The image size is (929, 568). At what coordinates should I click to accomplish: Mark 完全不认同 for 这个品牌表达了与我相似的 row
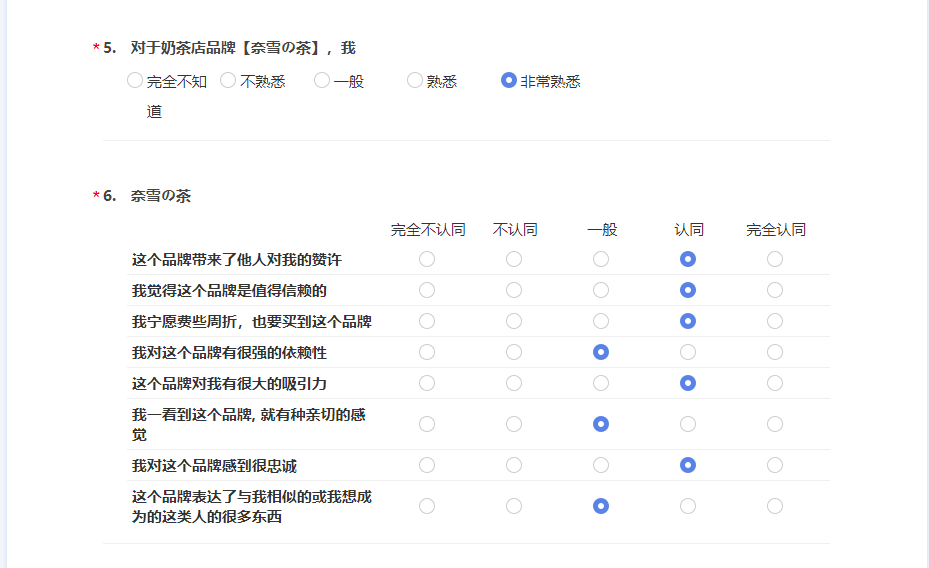[x=427, y=506]
